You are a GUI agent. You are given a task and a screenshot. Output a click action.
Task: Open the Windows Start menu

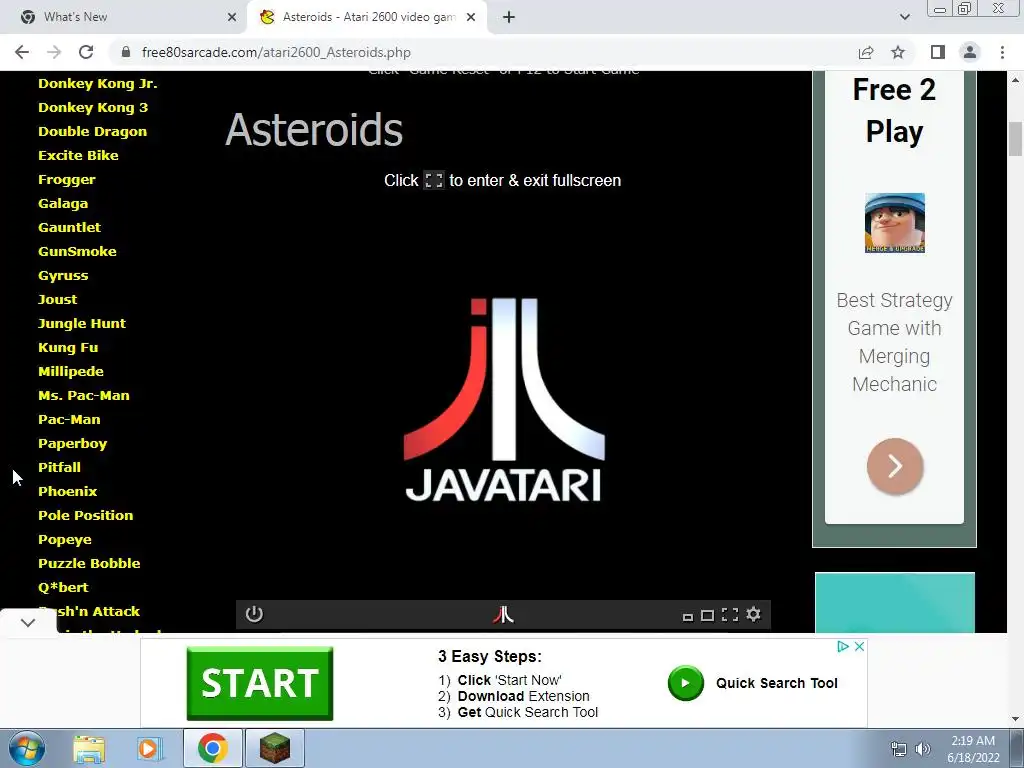tap(26, 748)
